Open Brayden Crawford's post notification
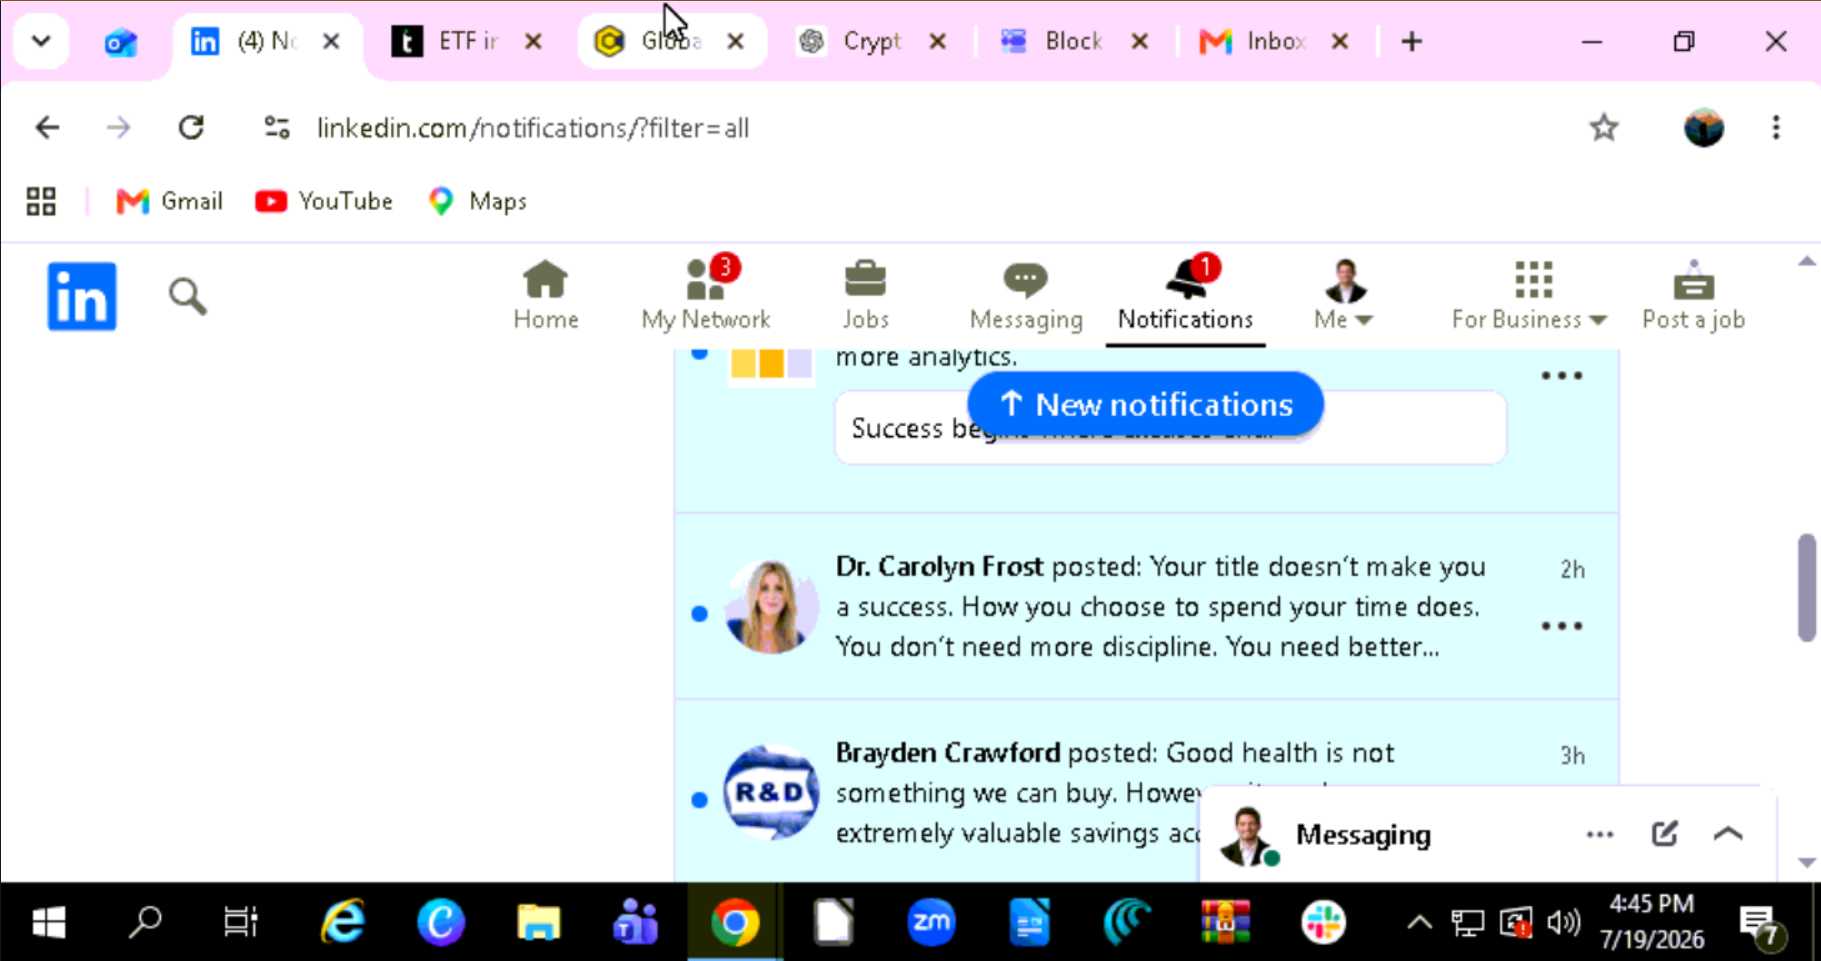 [1146, 792]
